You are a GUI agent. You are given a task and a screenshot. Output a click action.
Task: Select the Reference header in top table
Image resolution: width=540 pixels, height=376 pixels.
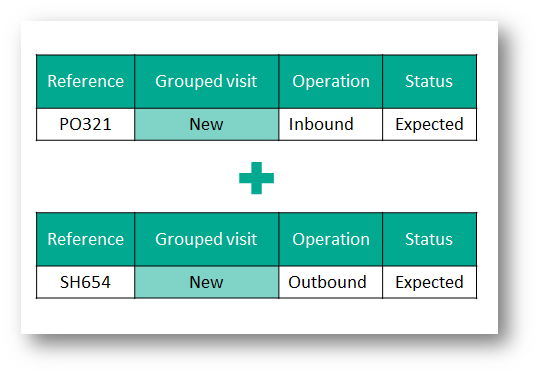pyautogui.click(x=85, y=82)
